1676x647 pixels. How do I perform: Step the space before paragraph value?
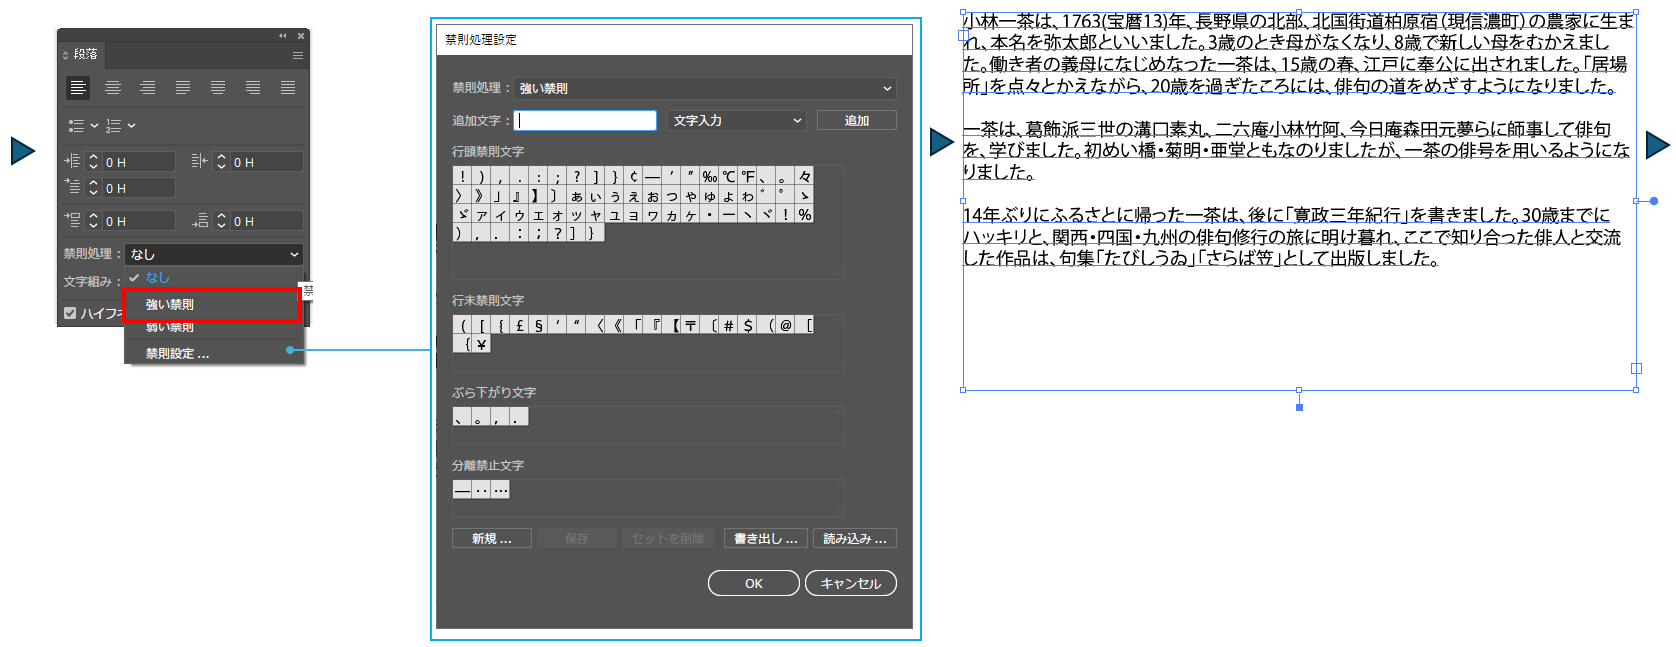pyautogui.click(x=93, y=220)
